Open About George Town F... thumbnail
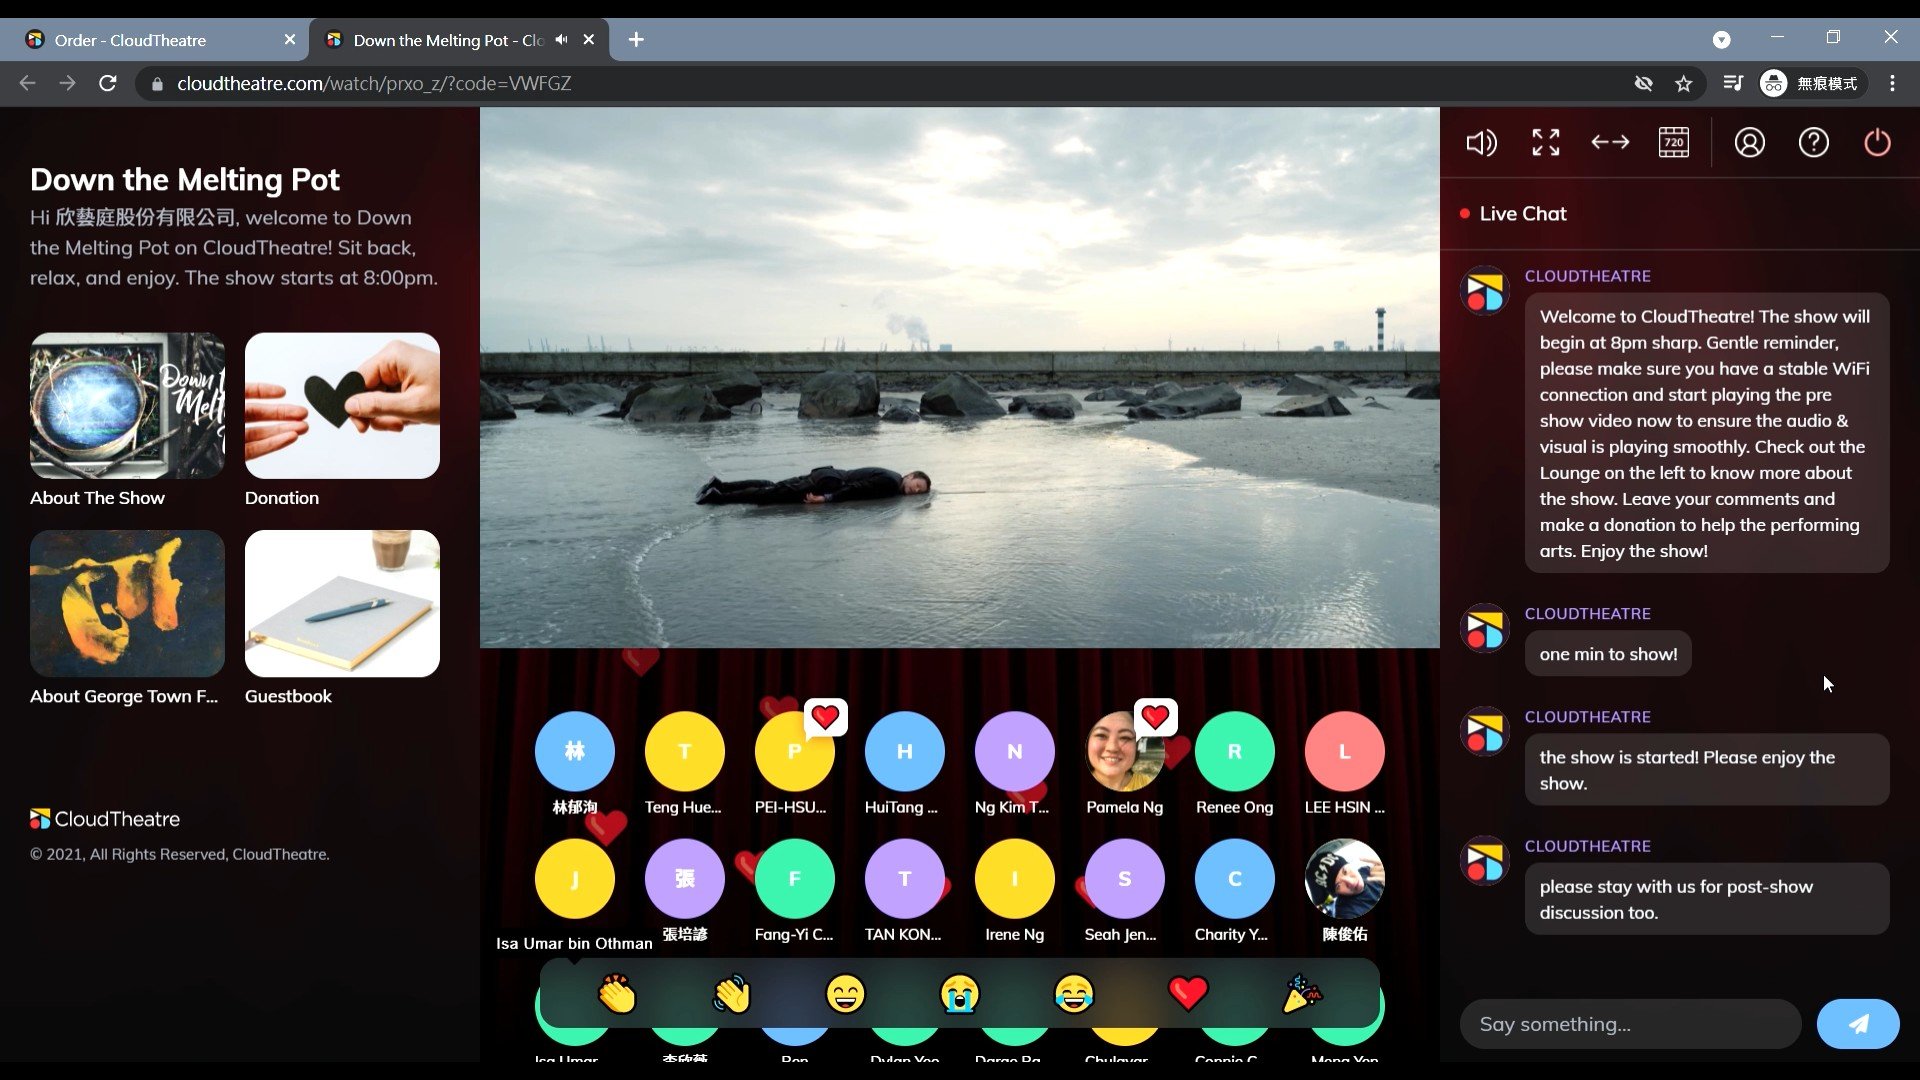The width and height of the screenshot is (1920, 1080). pos(127,604)
